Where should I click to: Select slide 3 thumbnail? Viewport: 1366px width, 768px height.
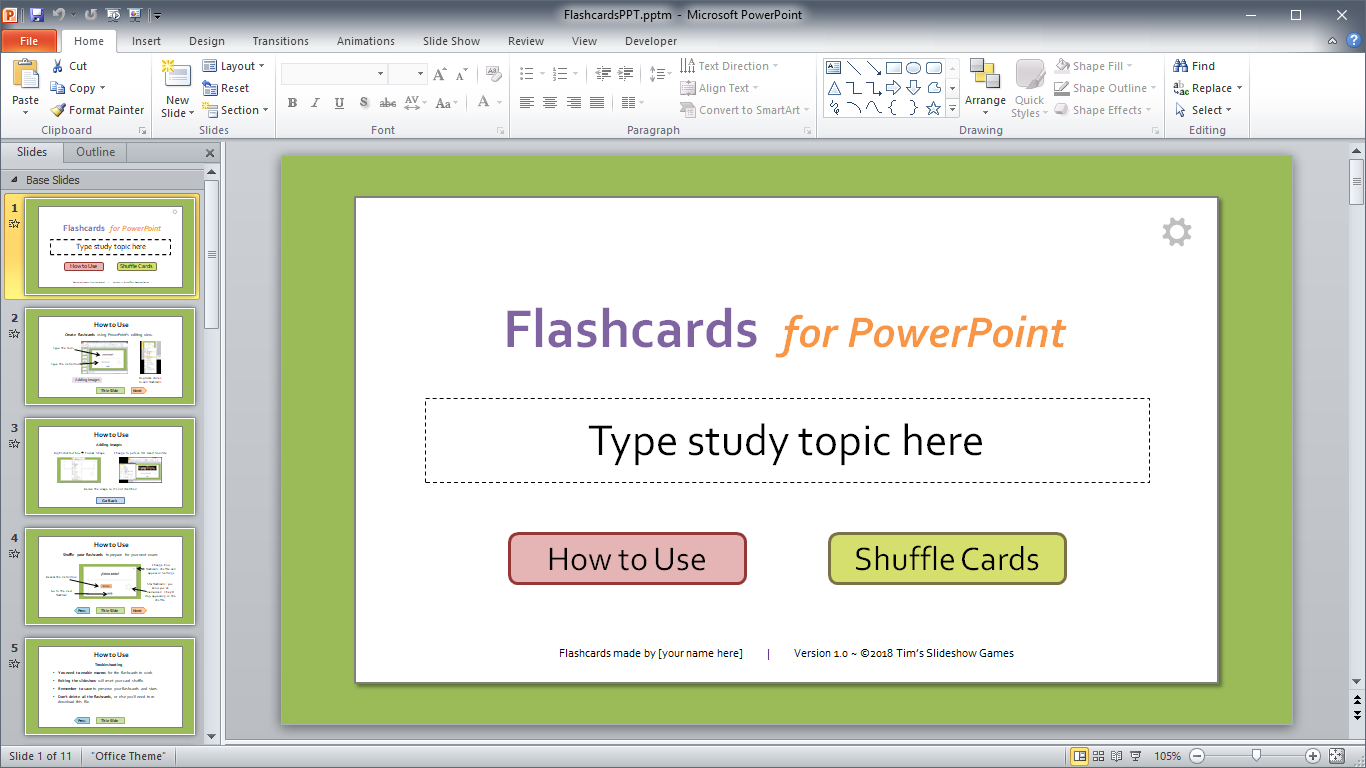pos(110,466)
